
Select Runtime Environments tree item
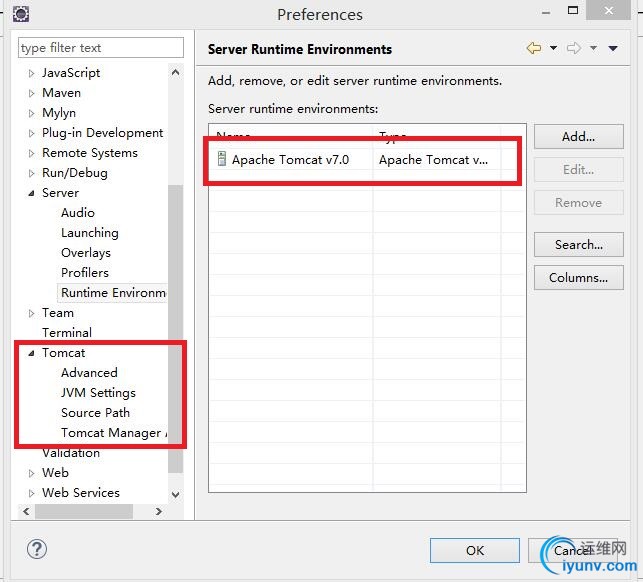click(113, 292)
